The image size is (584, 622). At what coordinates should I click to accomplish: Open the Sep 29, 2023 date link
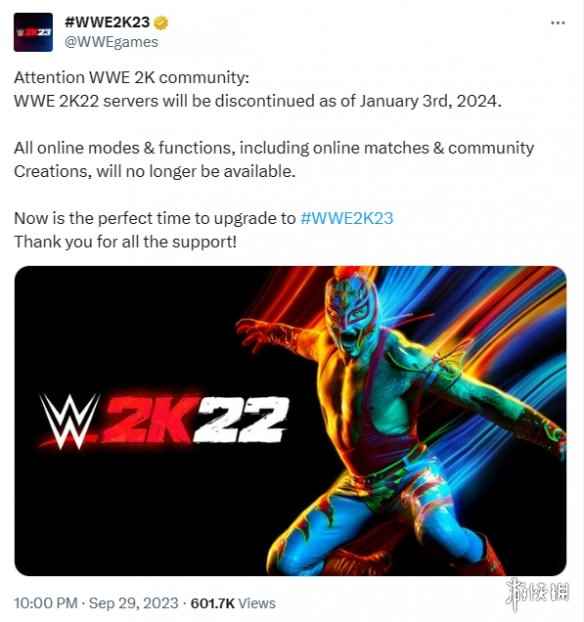point(133,603)
